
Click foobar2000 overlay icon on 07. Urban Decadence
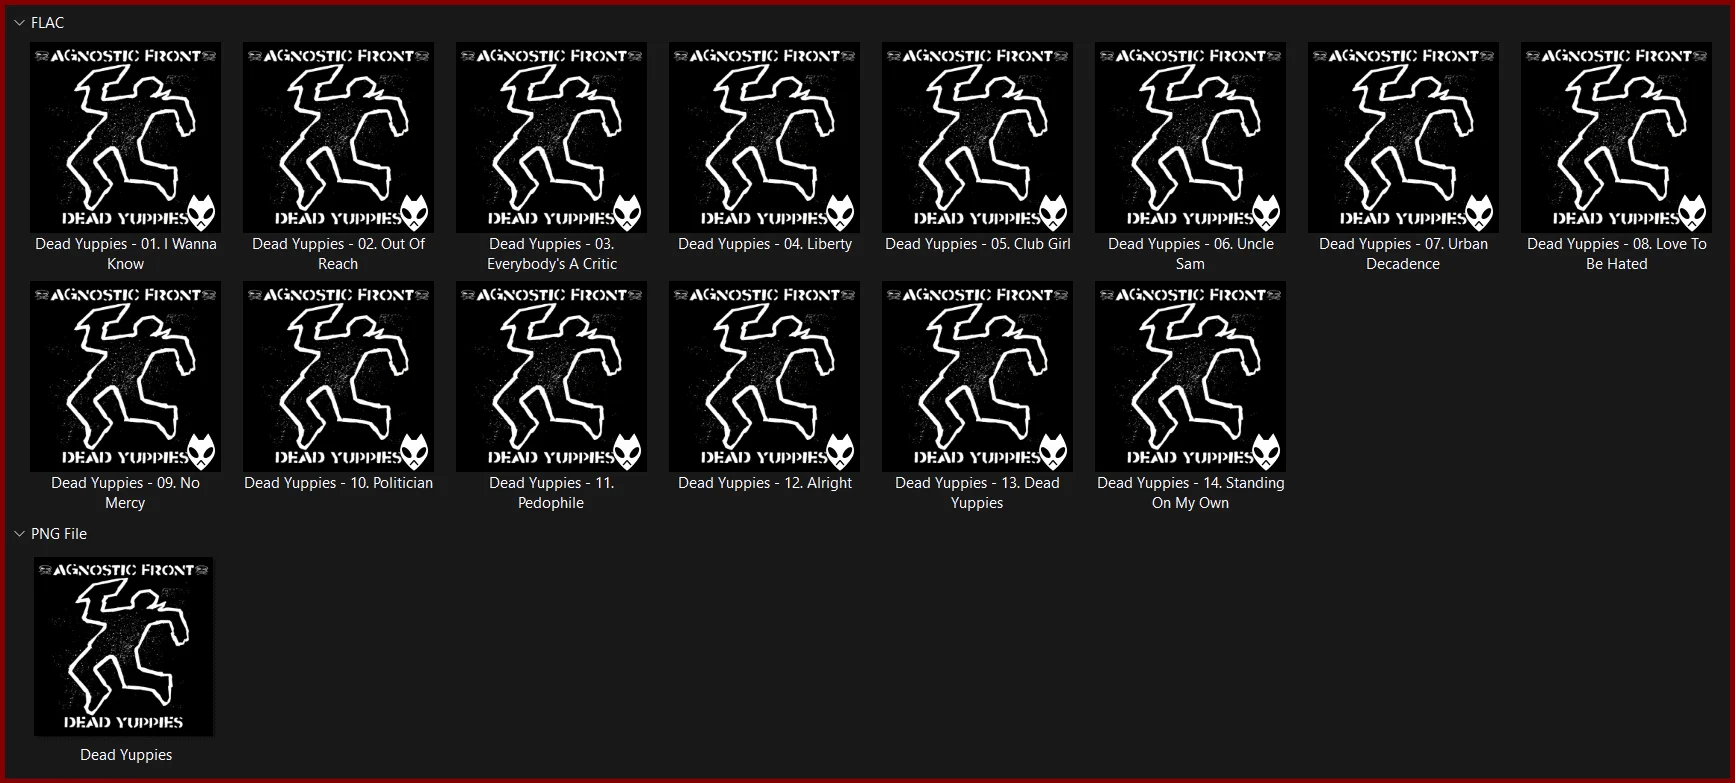[x=1480, y=213]
